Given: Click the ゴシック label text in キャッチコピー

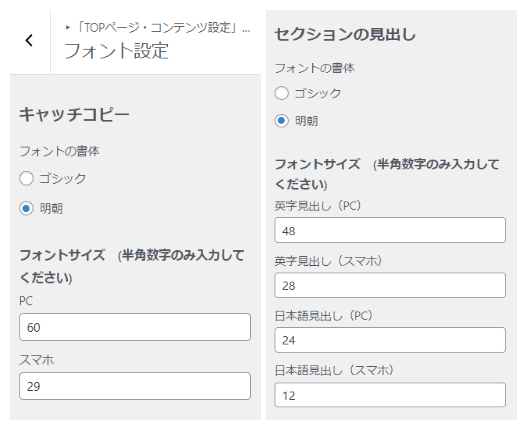Looking at the screenshot, I should coord(63,179).
